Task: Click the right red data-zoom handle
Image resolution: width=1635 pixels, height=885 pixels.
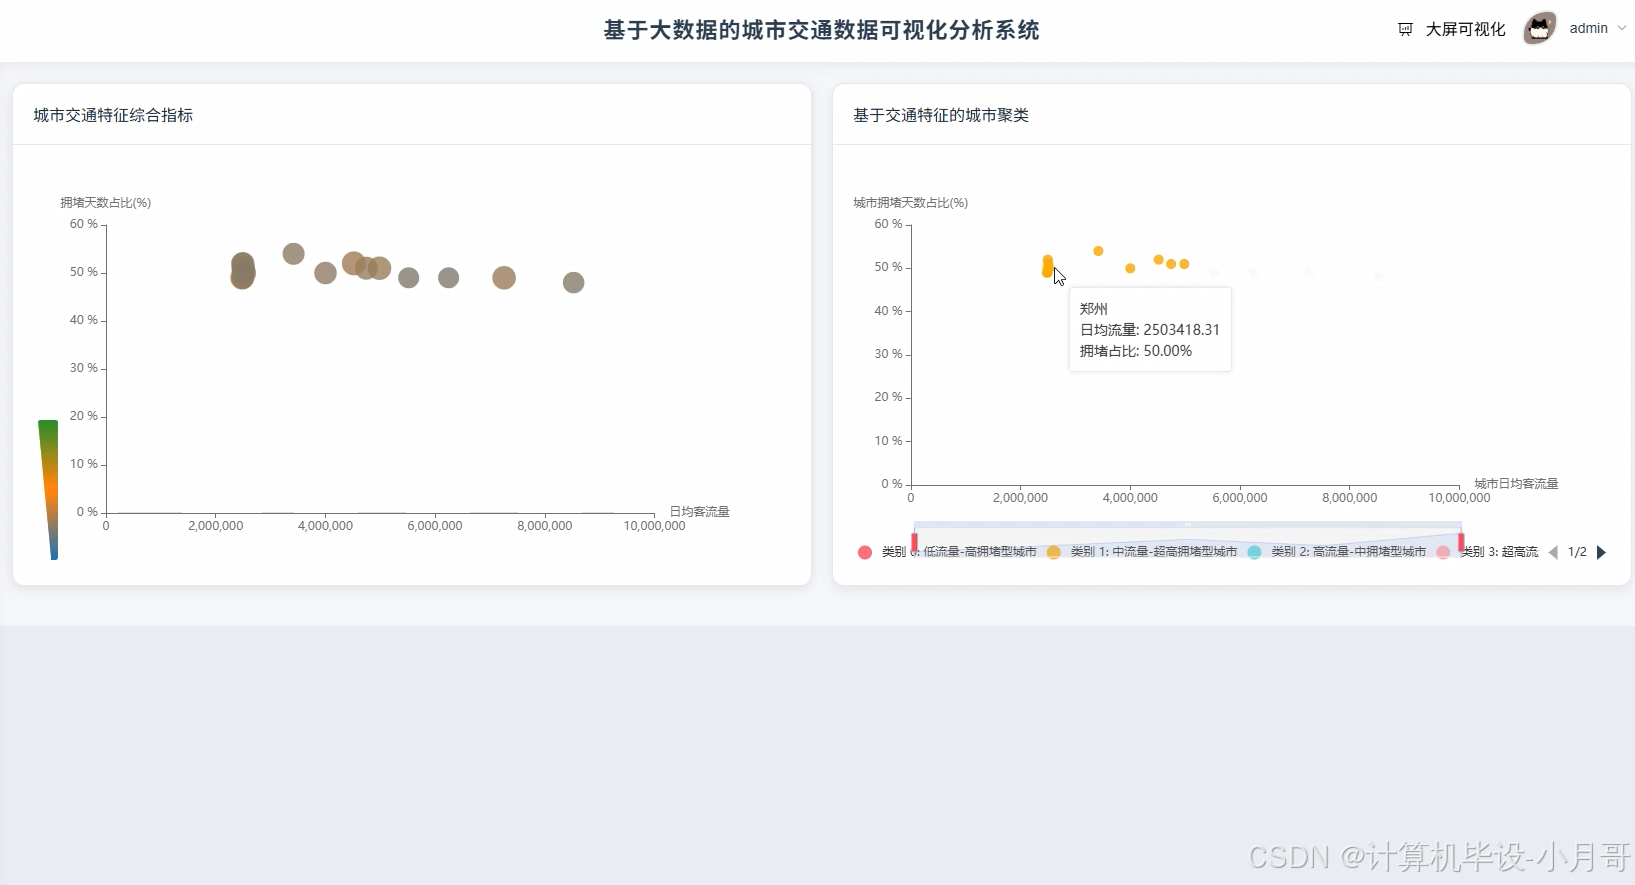Action: 1461,541
